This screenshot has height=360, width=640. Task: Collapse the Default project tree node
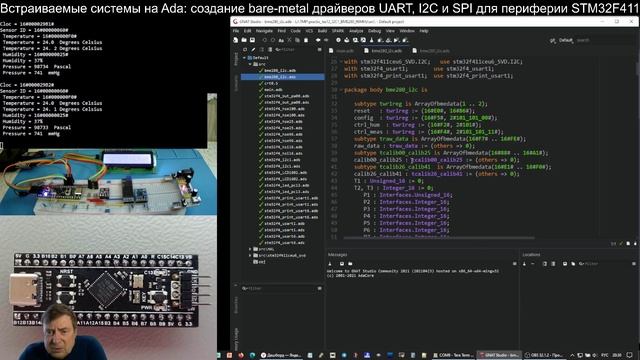coord(244,58)
